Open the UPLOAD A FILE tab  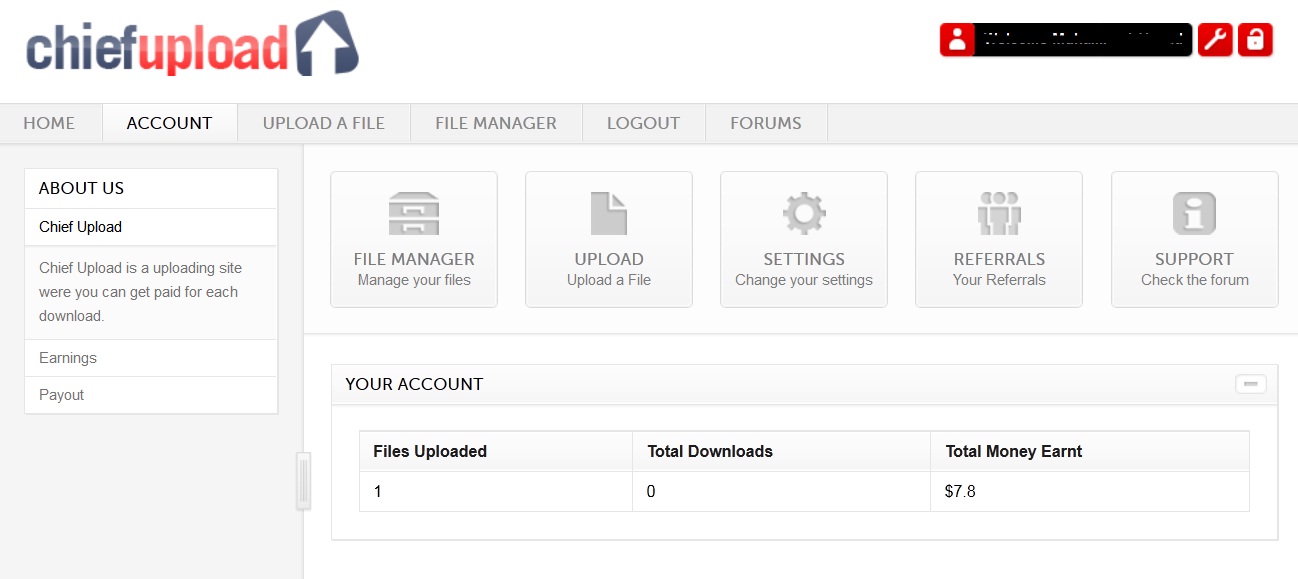click(324, 123)
